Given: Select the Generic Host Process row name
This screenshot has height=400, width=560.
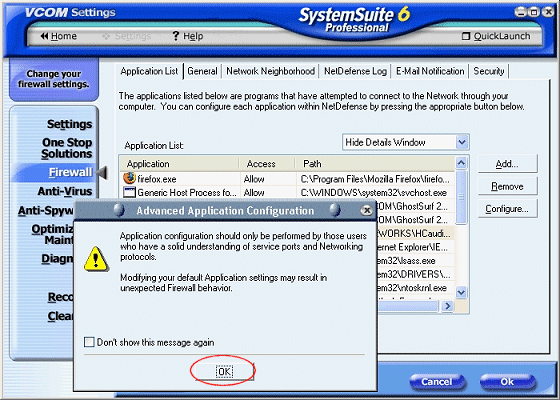Looking at the screenshot, I should 187,193.
